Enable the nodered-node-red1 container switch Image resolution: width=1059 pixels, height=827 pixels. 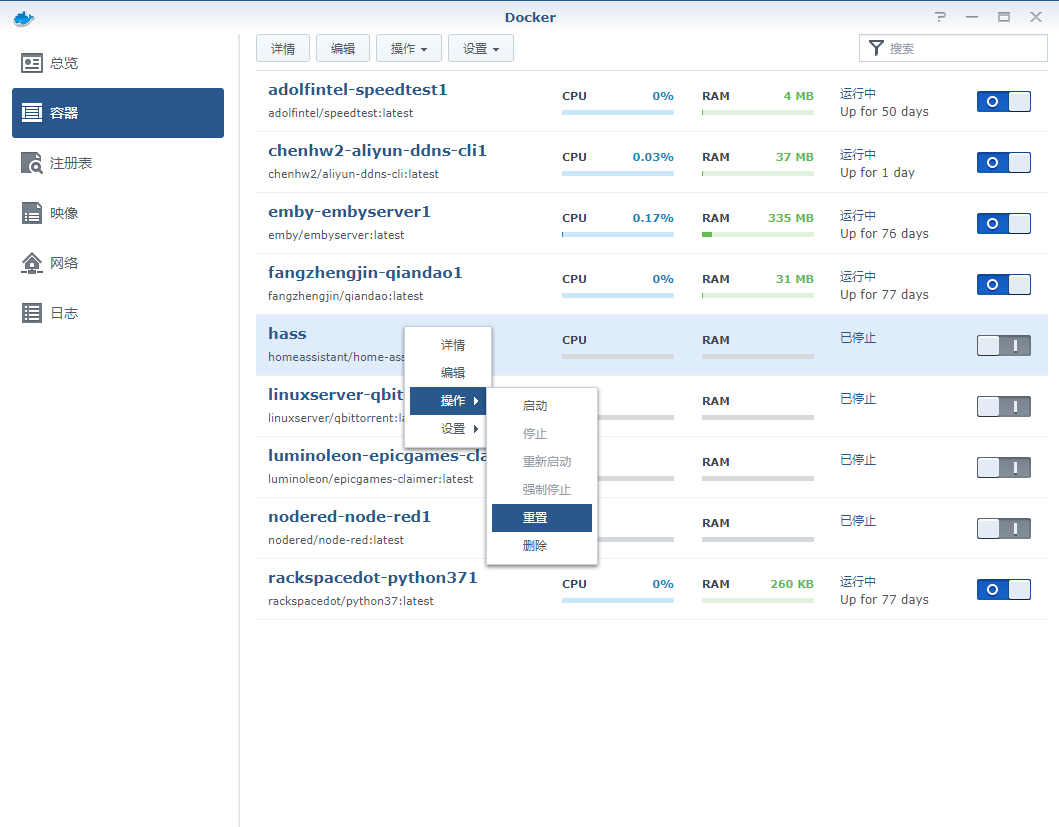(x=1004, y=528)
